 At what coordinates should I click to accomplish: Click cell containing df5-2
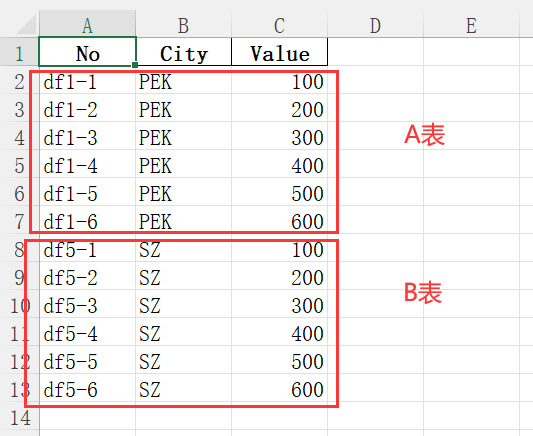[x=87, y=276]
